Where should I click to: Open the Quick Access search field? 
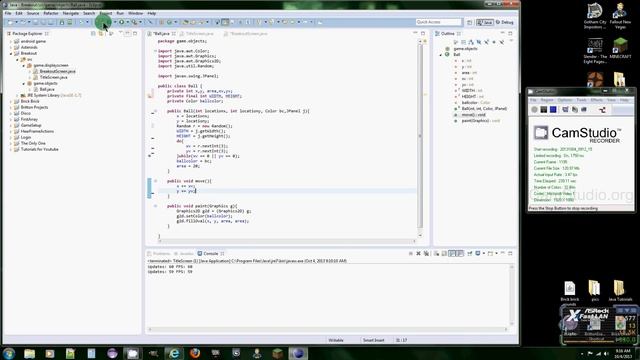tap(438, 22)
